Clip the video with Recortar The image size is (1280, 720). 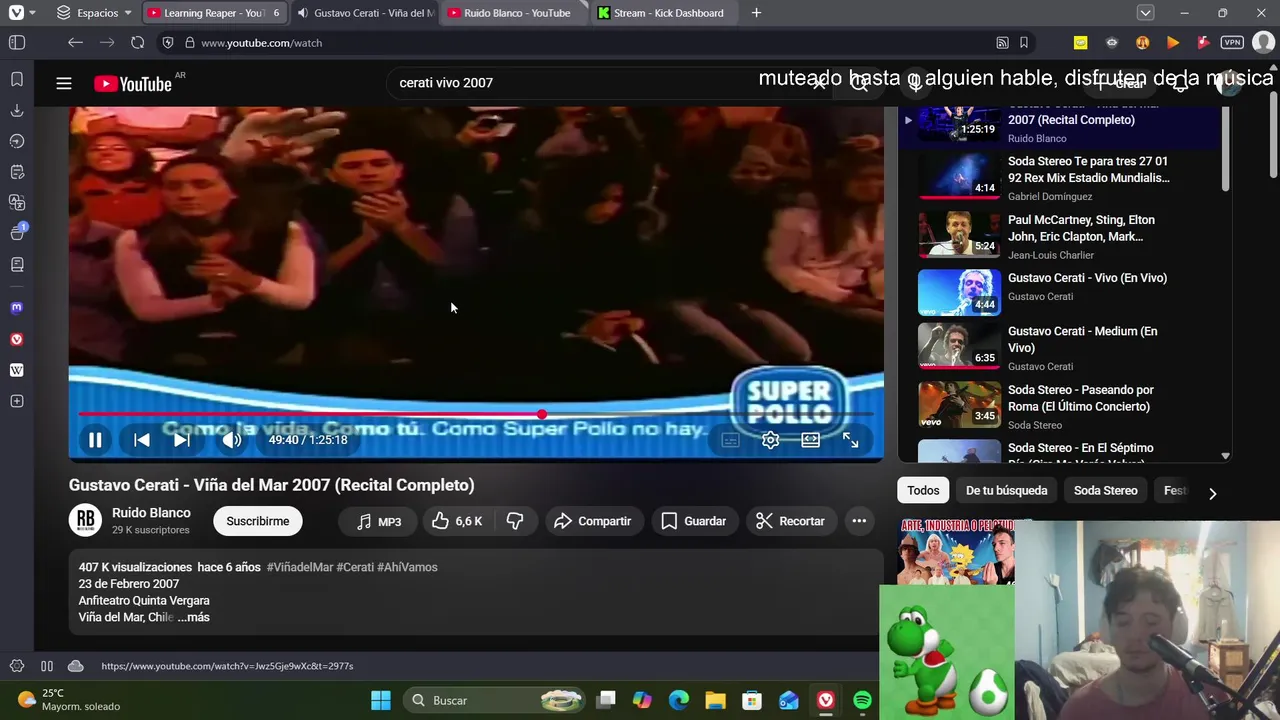[x=790, y=521]
